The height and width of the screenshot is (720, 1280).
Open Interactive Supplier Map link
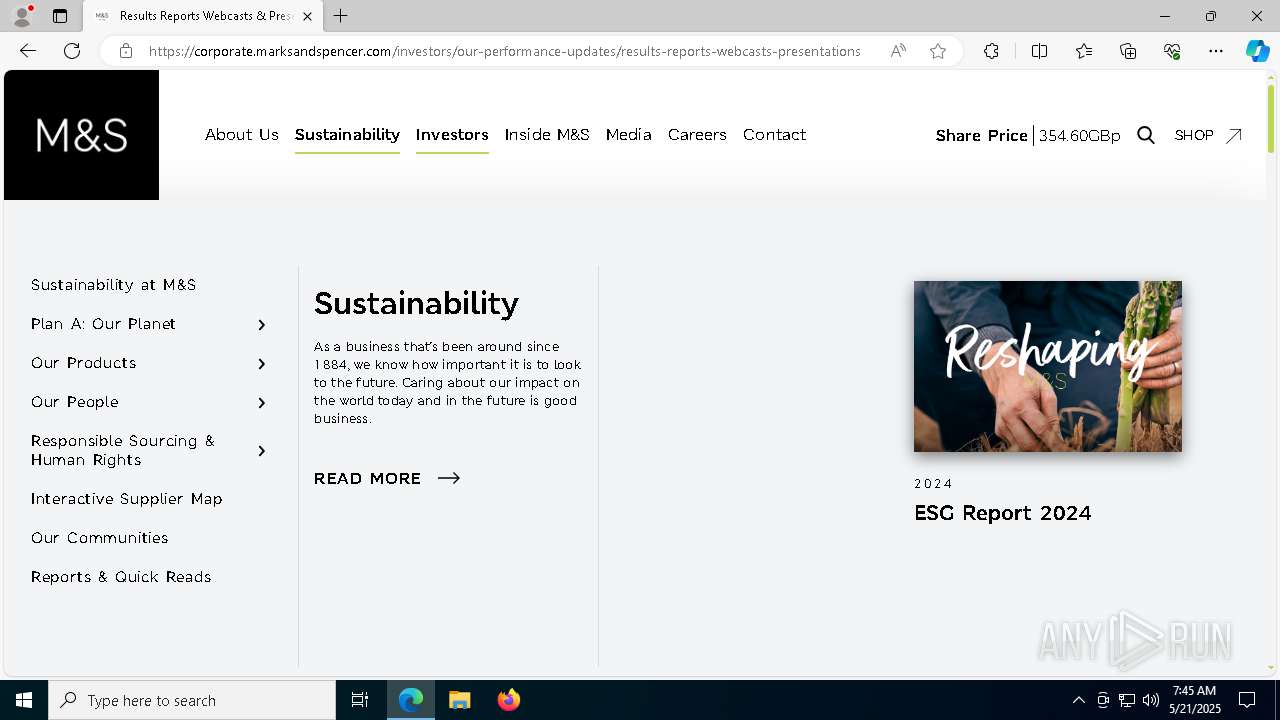(127, 499)
